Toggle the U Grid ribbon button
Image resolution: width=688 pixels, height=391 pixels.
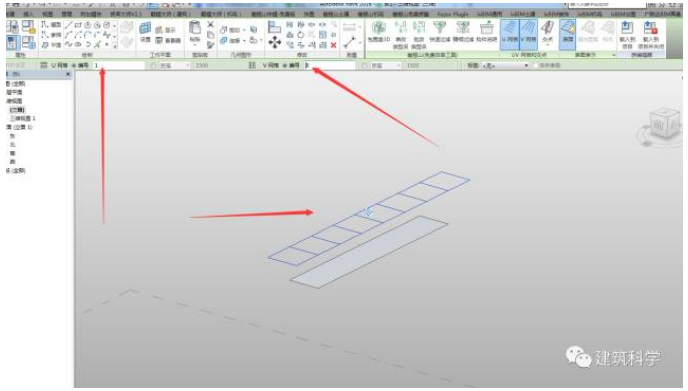pyautogui.click(x=510, y=34)
